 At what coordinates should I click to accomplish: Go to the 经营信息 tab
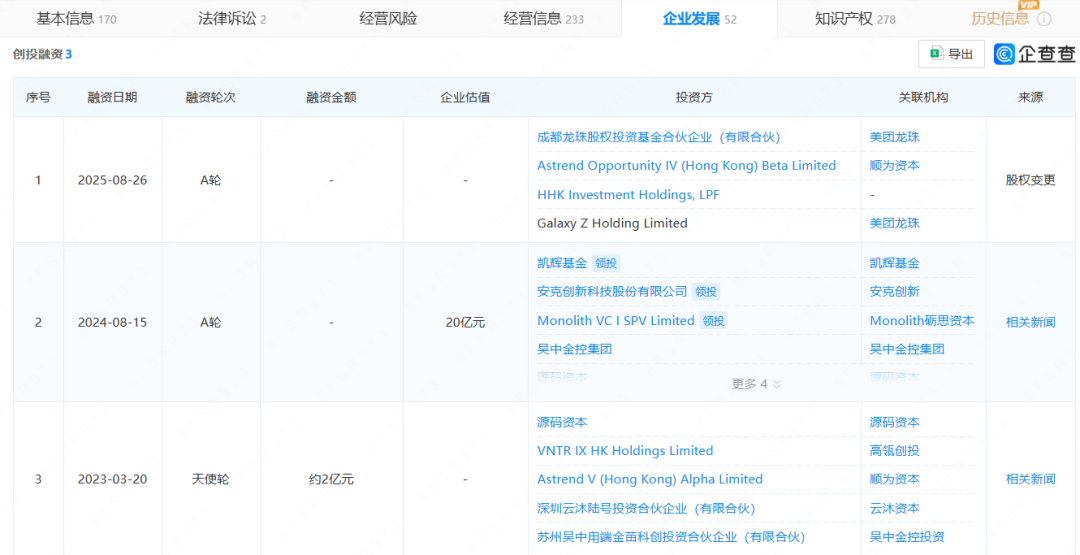[x=543, y=19]
